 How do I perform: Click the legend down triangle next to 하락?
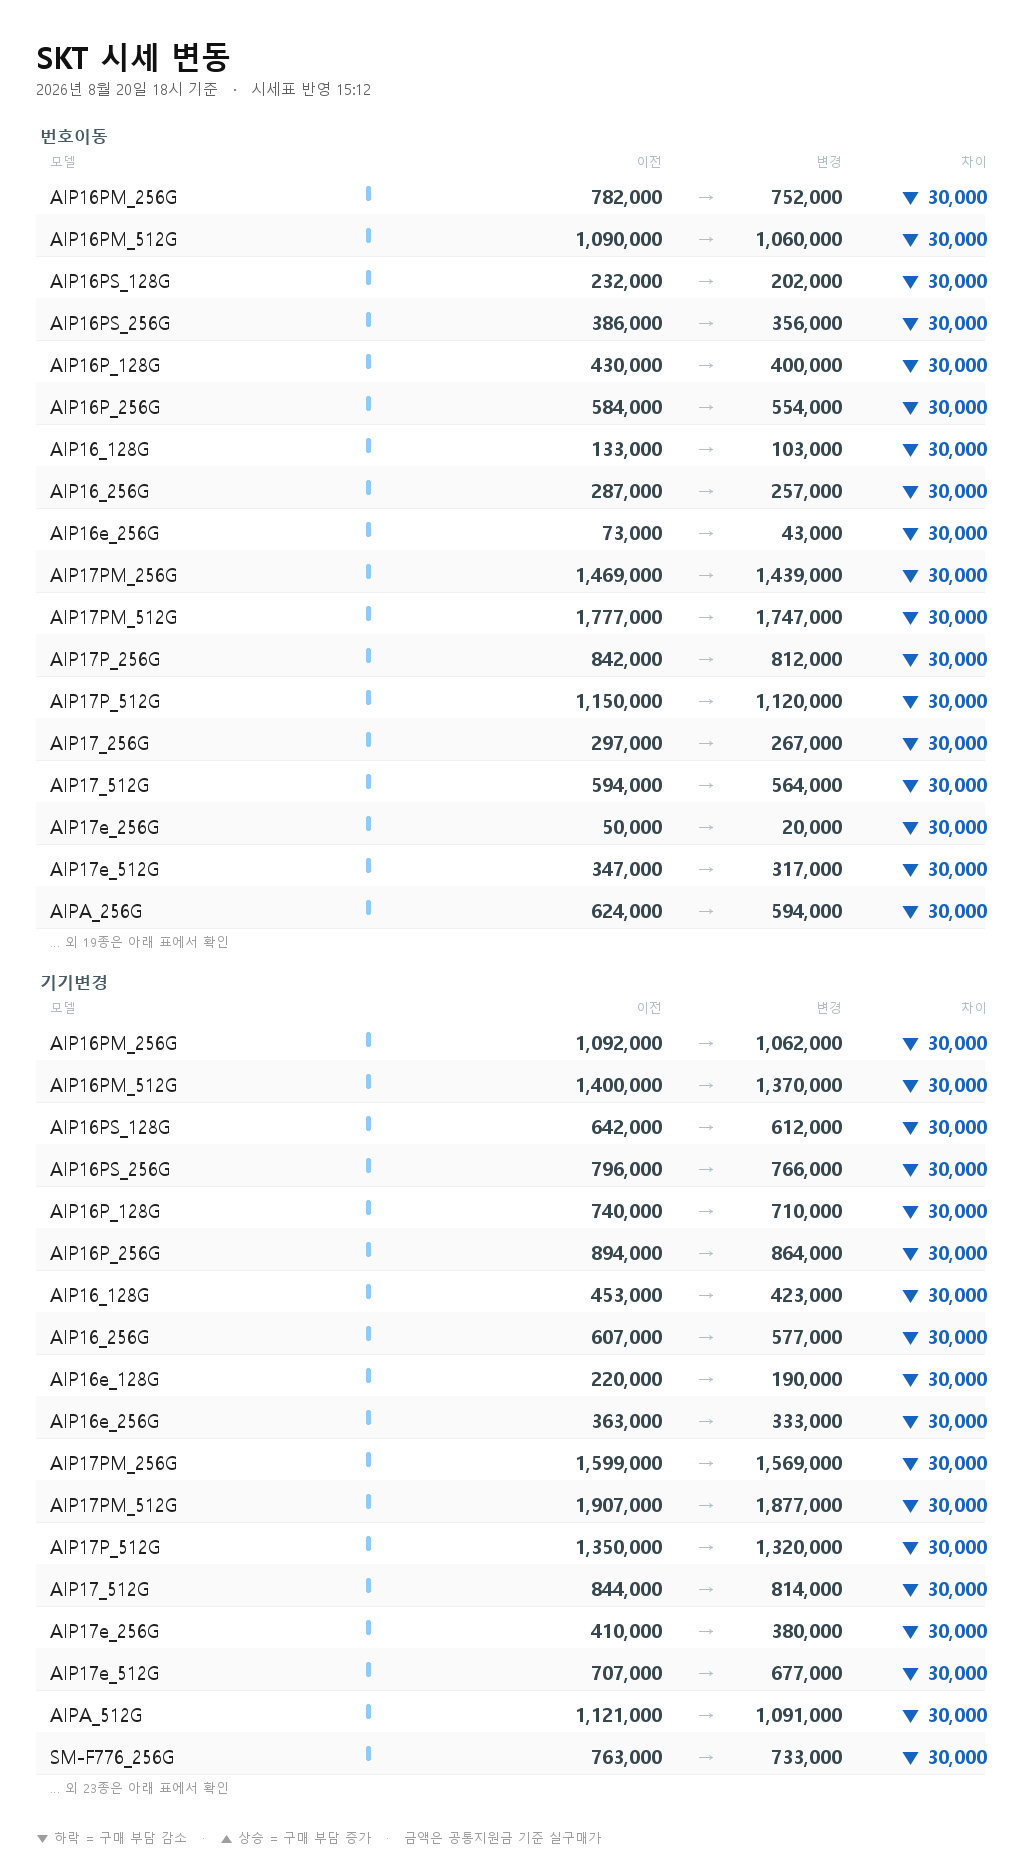(x=42, y=1839)
